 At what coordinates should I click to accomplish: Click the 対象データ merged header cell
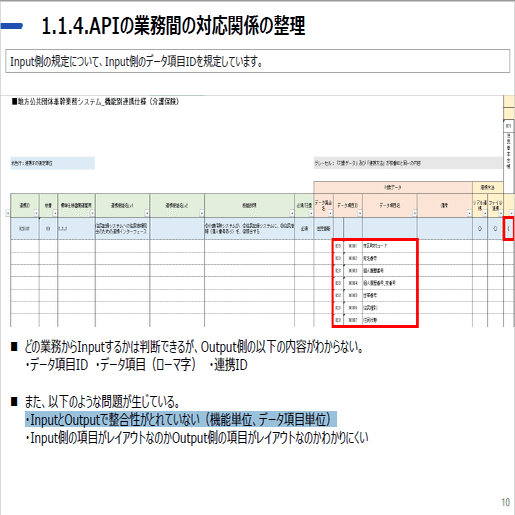(x=393, y=187)
